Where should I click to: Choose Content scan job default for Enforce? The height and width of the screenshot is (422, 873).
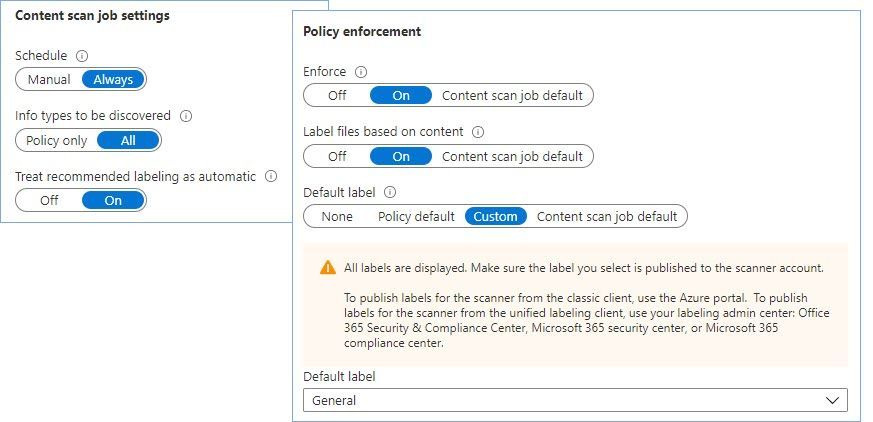coord(512,95)
